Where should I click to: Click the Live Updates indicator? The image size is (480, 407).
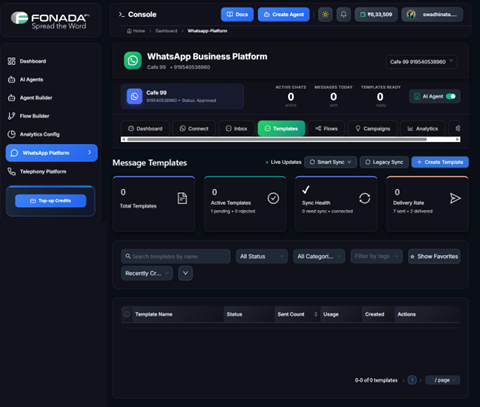(284, 162)
